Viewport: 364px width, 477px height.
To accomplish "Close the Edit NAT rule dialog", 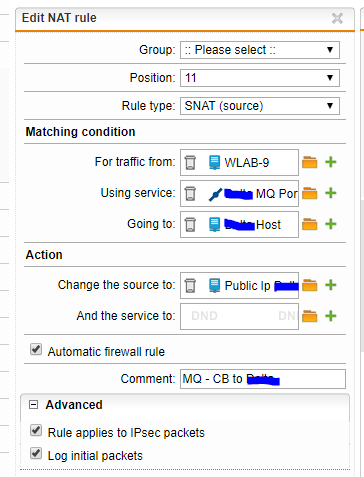I will pyautogui.click(x=337, y=18).
